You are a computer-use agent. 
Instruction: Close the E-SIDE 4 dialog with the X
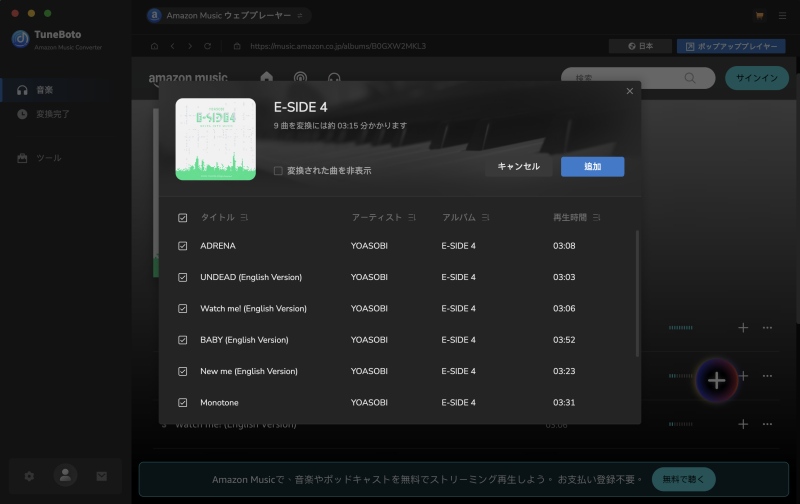[x=630, y=91]
